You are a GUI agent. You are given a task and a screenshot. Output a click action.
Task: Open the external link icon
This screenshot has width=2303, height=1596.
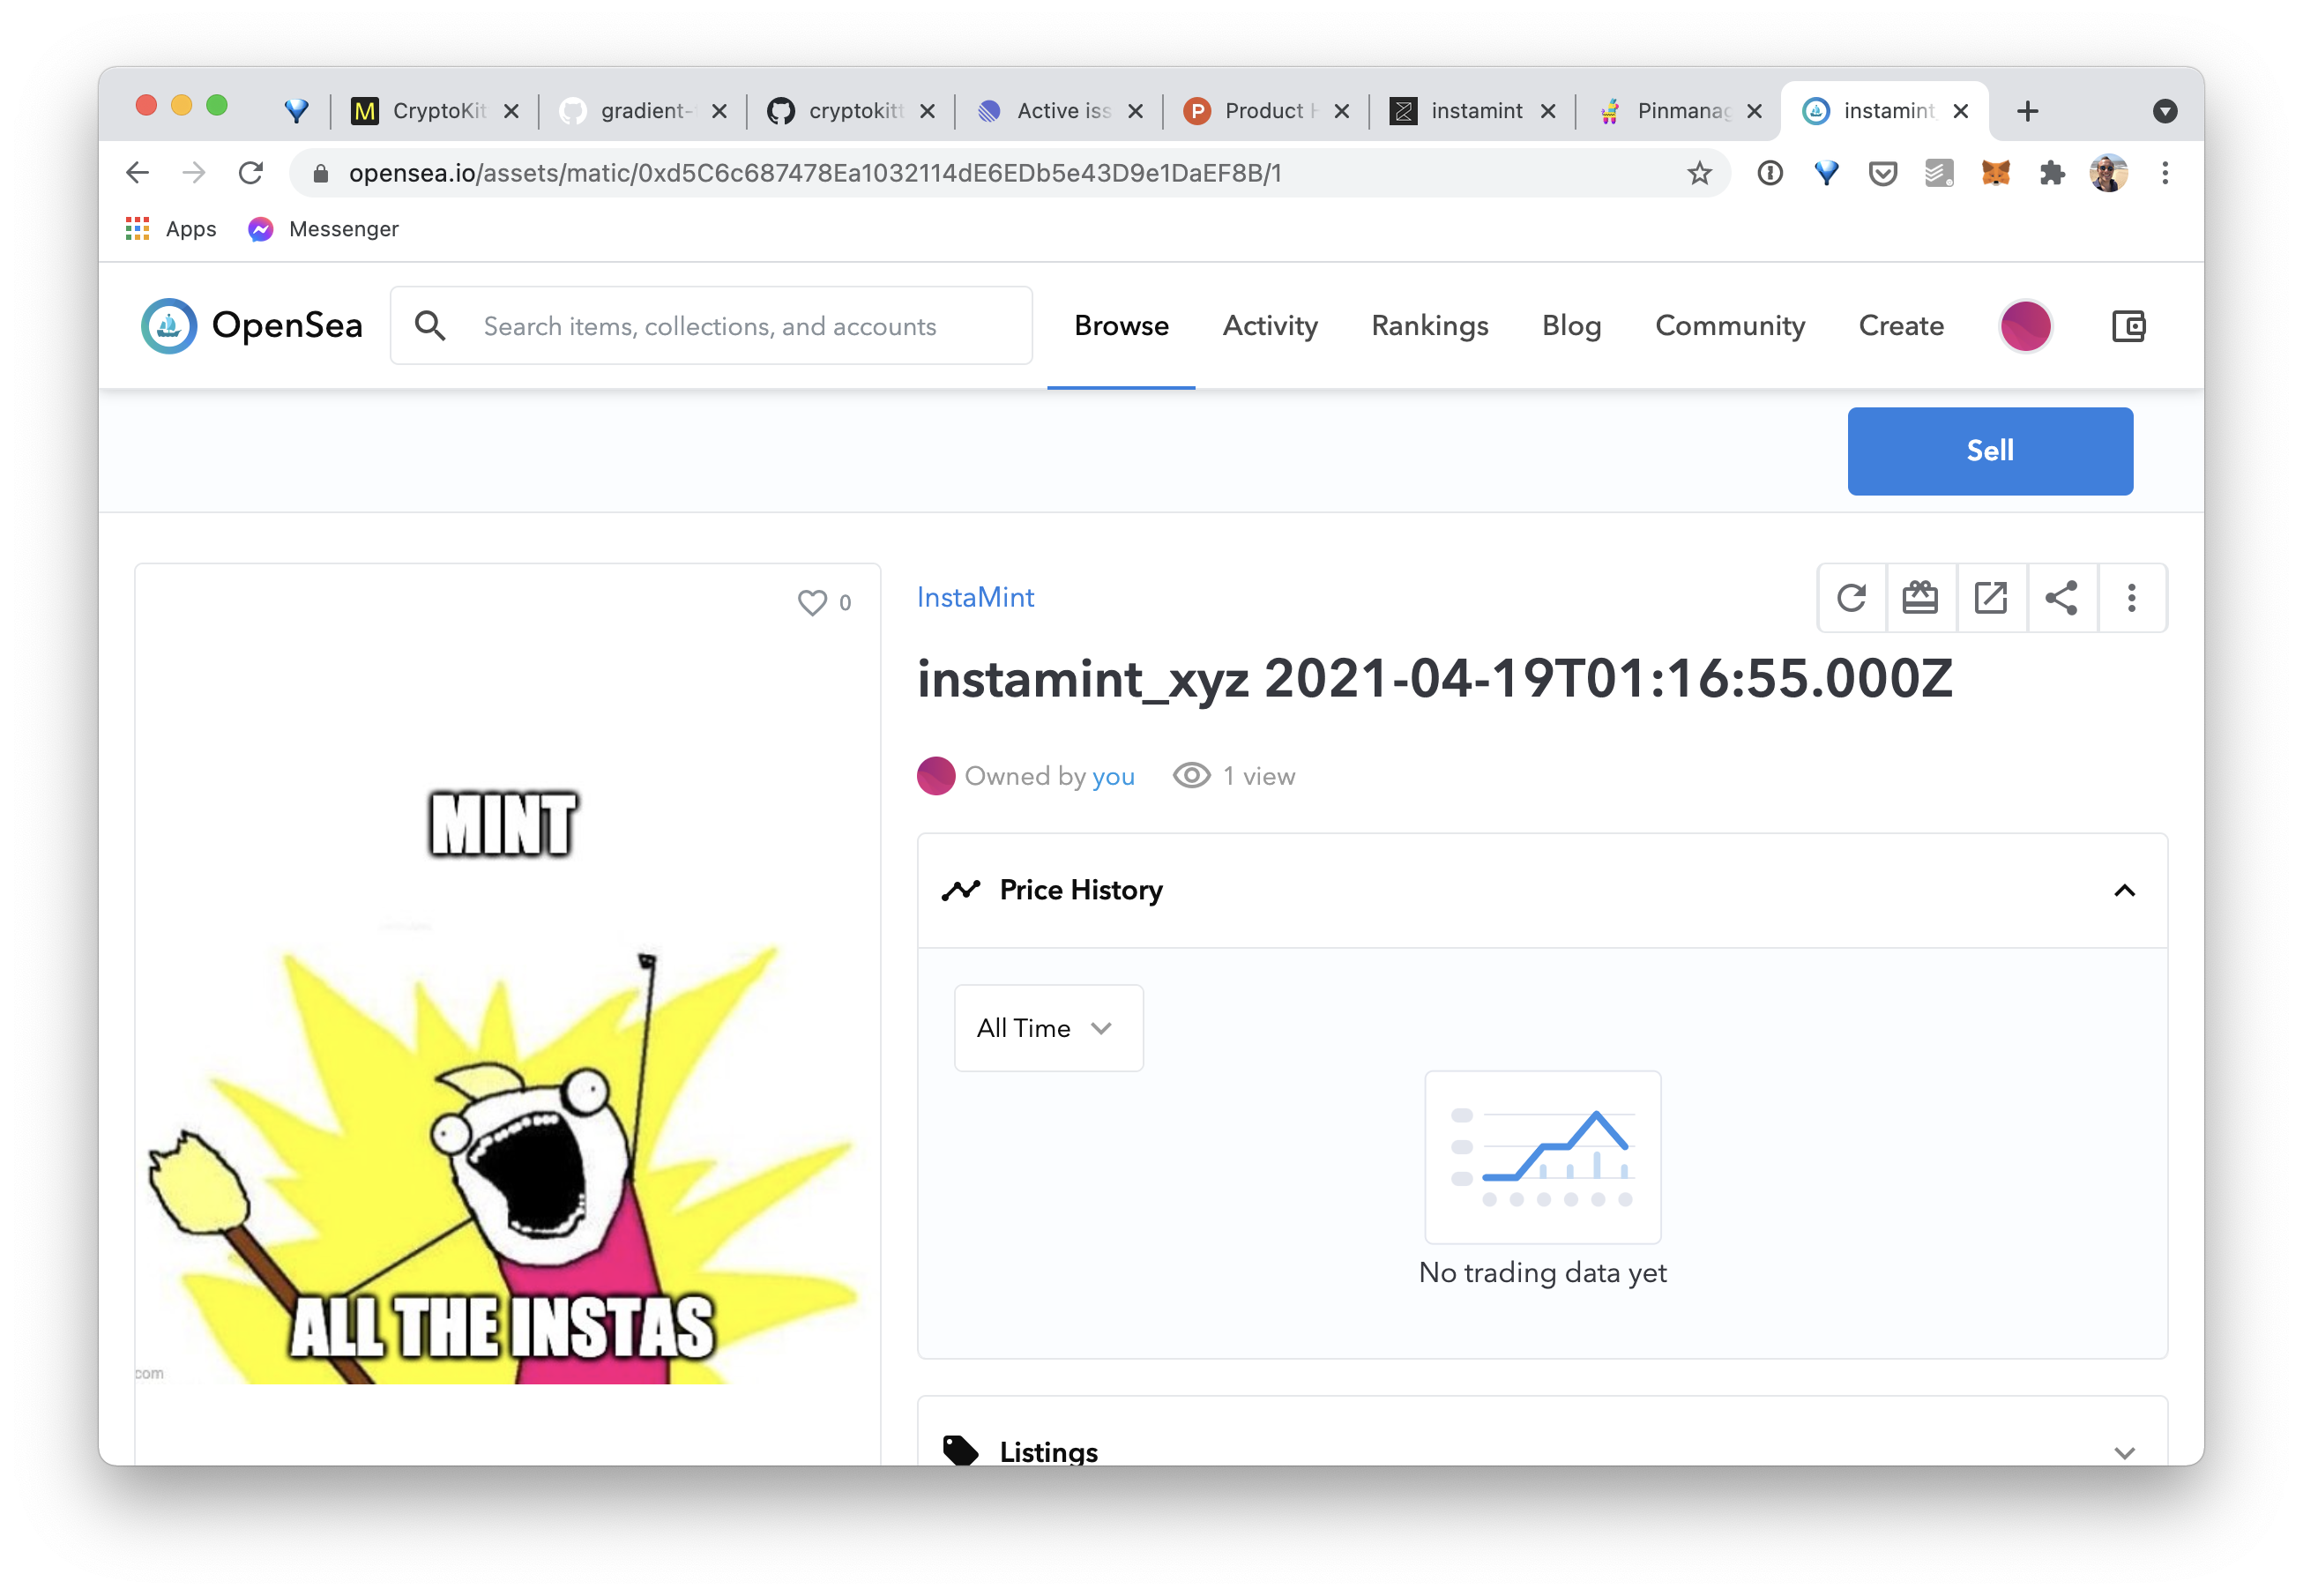tap(1991, 598)
